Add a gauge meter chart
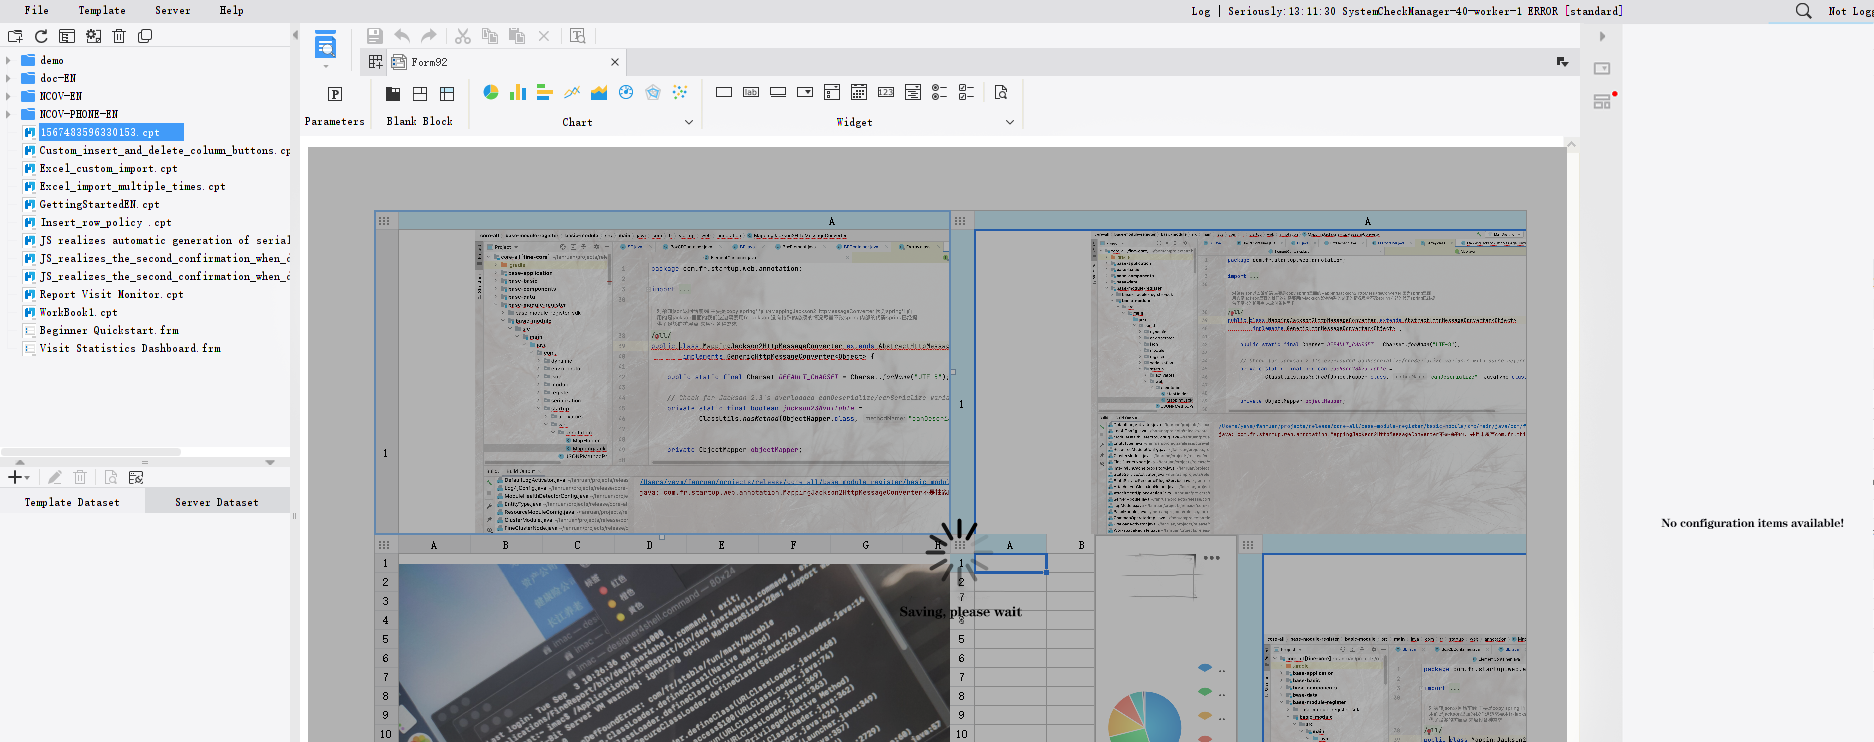The height and width of the screenshot is (742, 1874). [626, 92]
